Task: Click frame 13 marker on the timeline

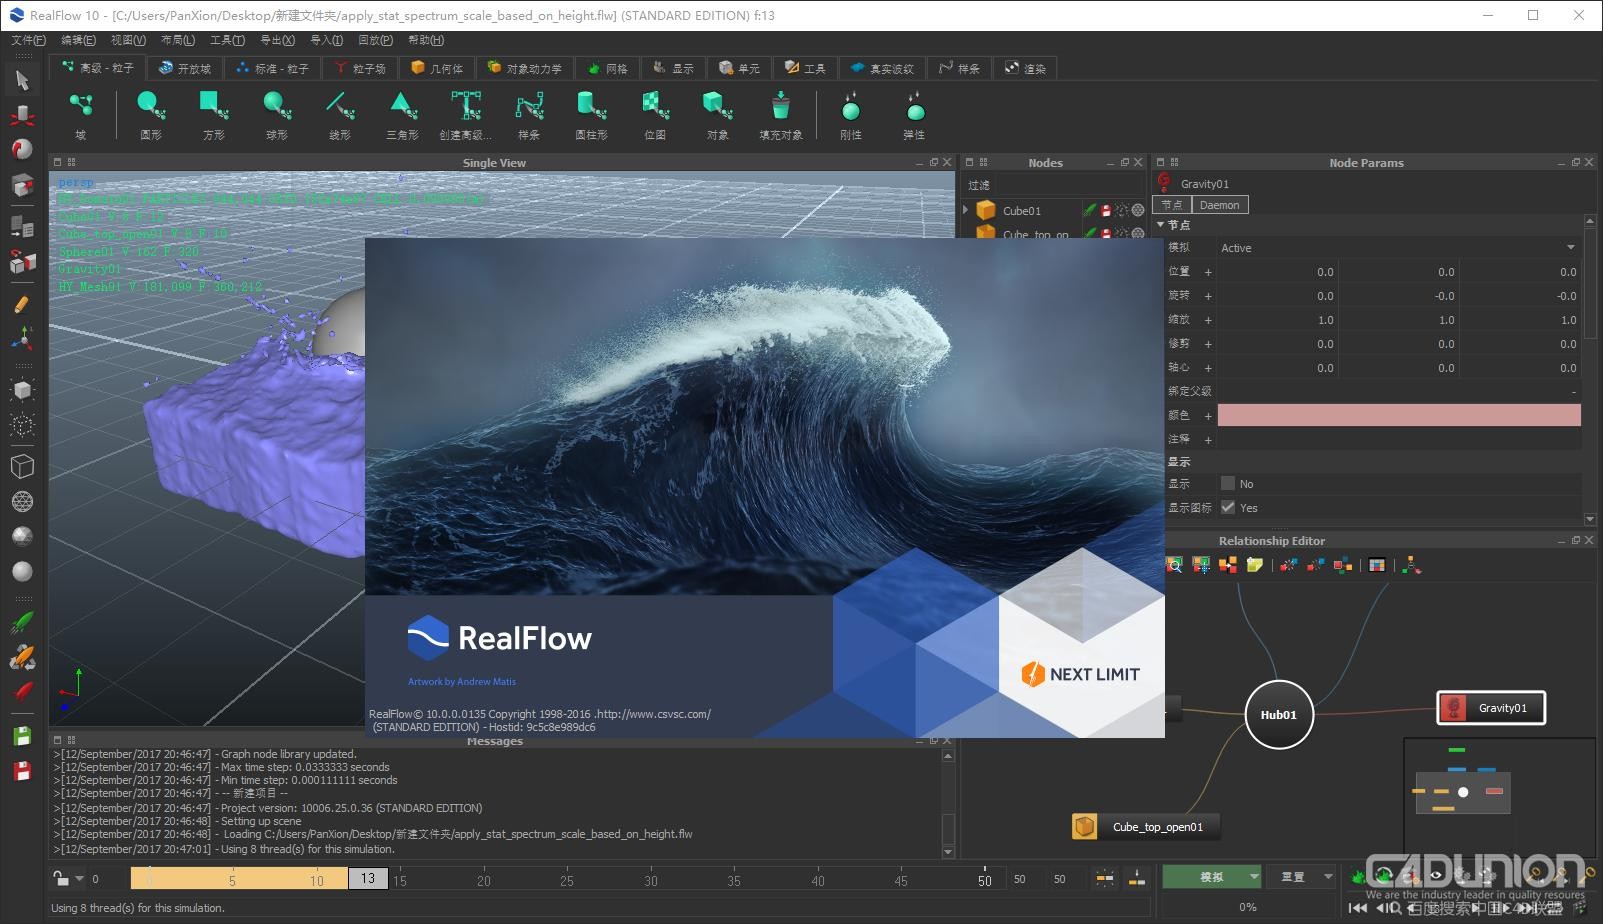Action: [368, 879]
